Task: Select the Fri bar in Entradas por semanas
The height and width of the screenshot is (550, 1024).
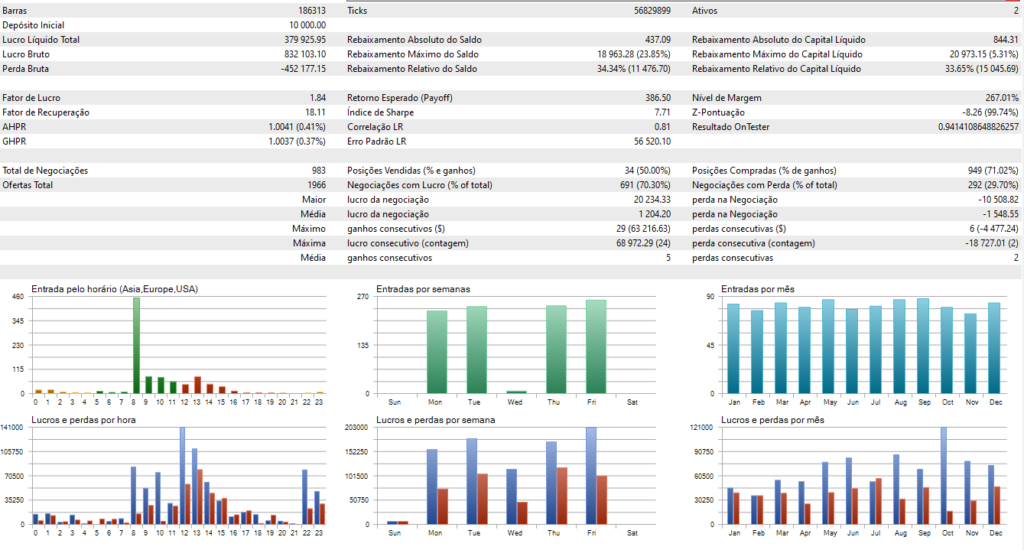Action: click(x=596, y=346)
